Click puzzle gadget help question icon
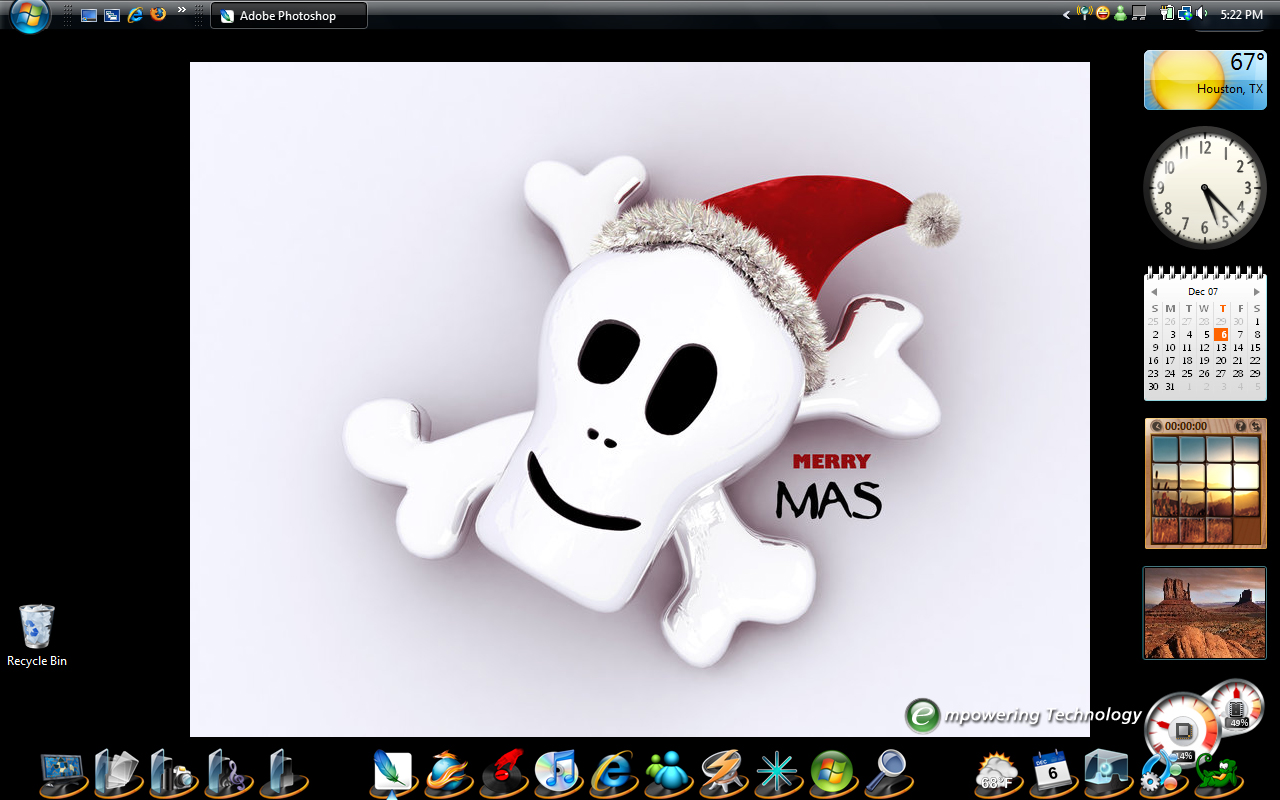The width and height of the screenshot is (1280, 800). (1240, 426)
